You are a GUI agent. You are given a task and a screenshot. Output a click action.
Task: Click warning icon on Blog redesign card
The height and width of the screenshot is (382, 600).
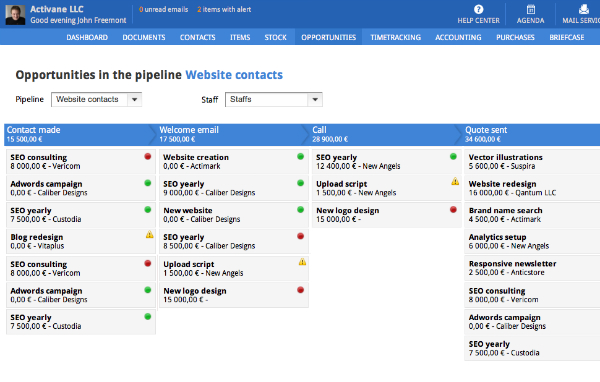149,235
